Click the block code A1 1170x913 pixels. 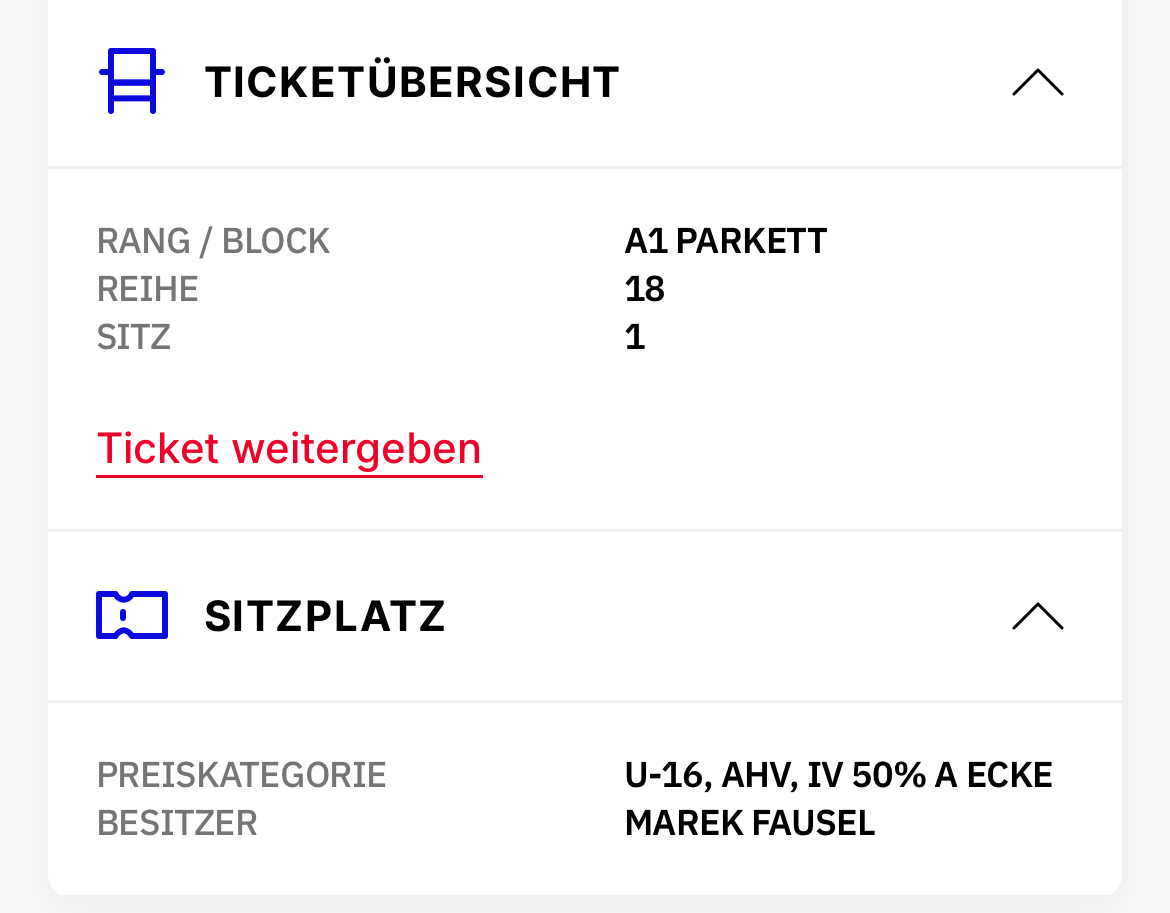click(x=646, y=241)
